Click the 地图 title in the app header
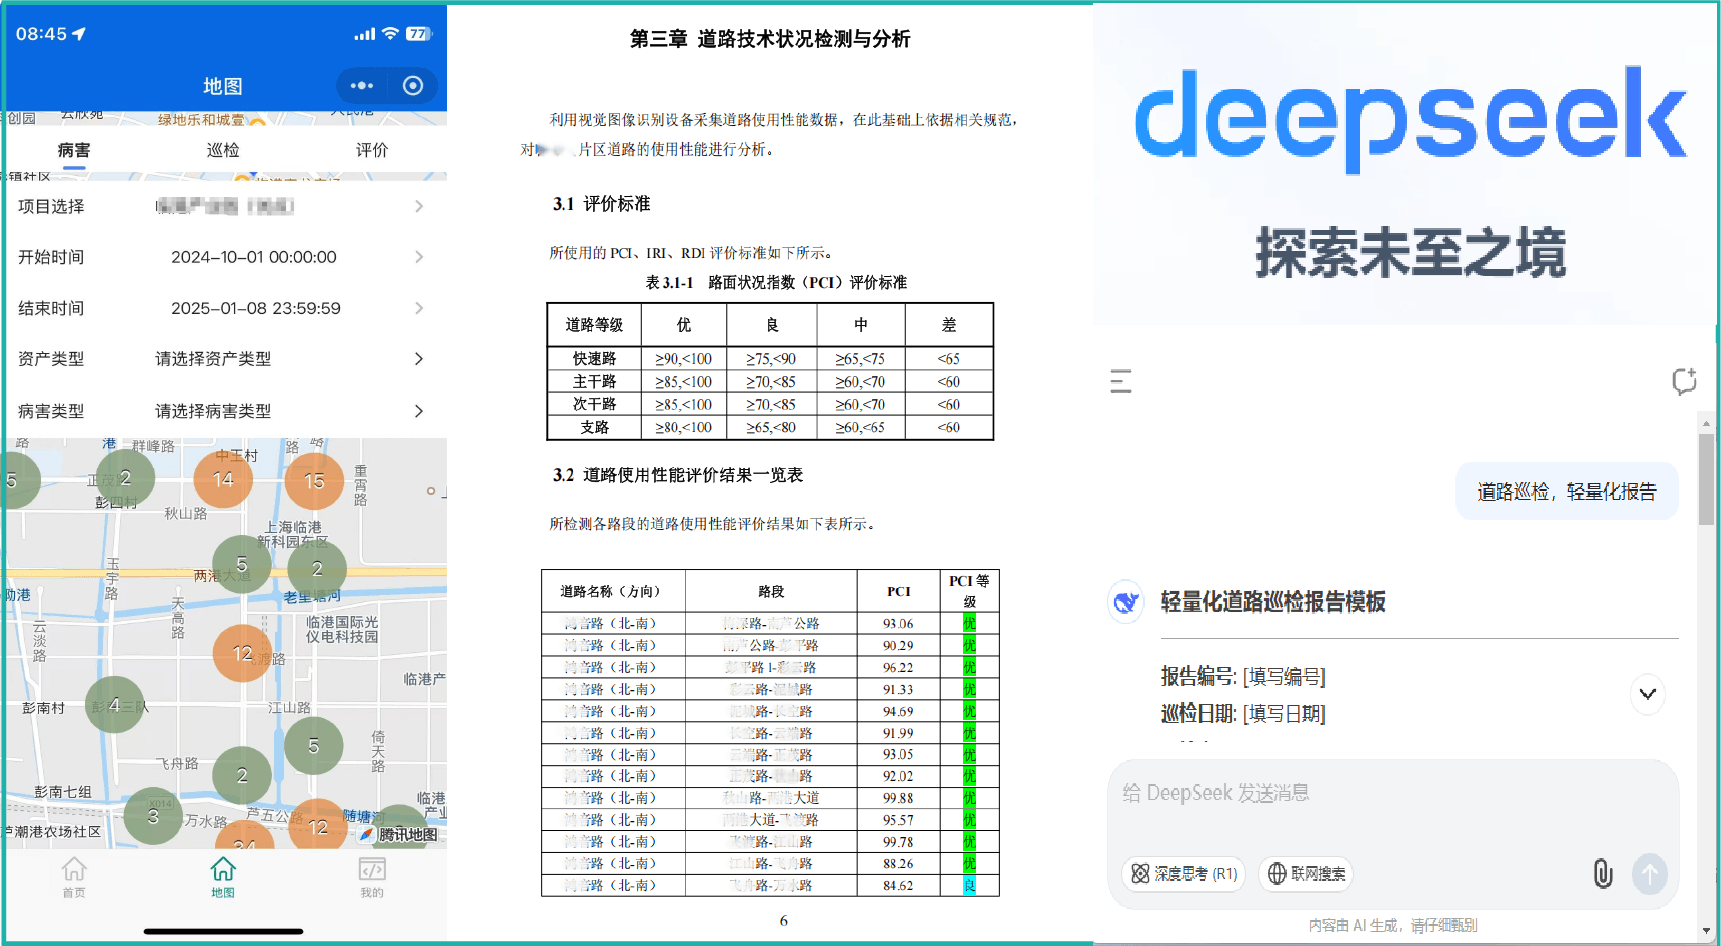The width and height of the screenshot is (1721, 946). pos(223,86)
